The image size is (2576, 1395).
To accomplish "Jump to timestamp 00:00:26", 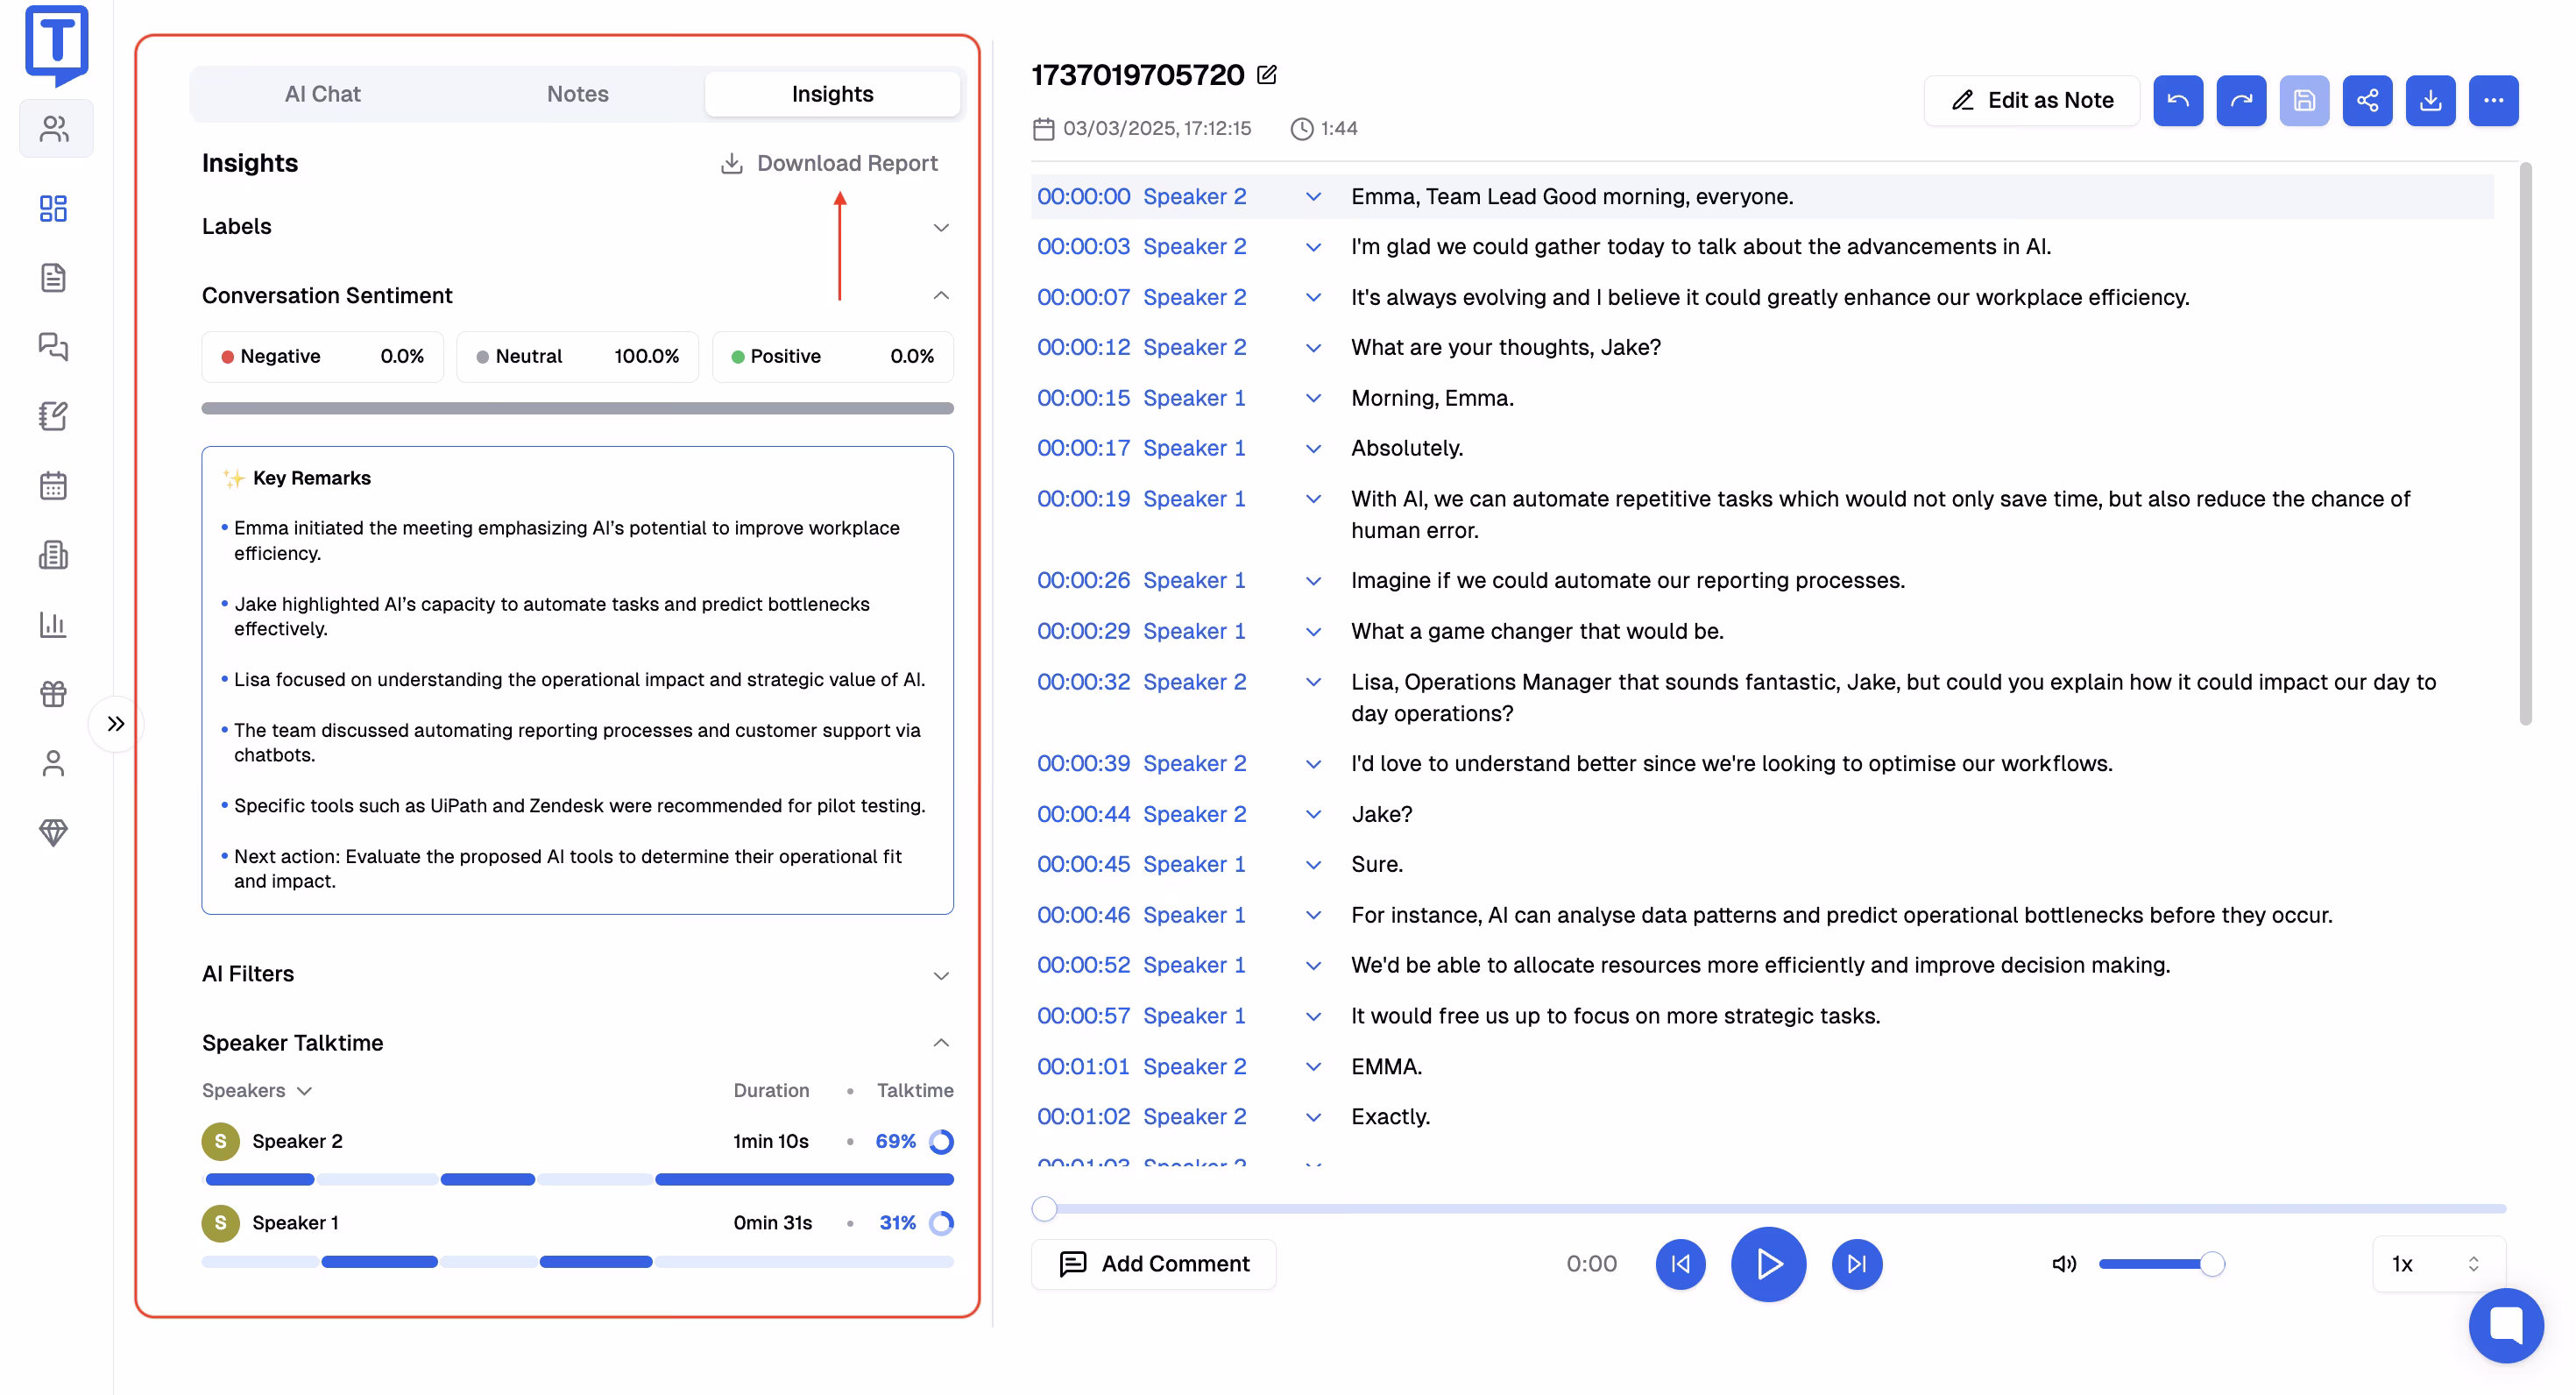I will pyautogui.click(x=1083, y=580).
